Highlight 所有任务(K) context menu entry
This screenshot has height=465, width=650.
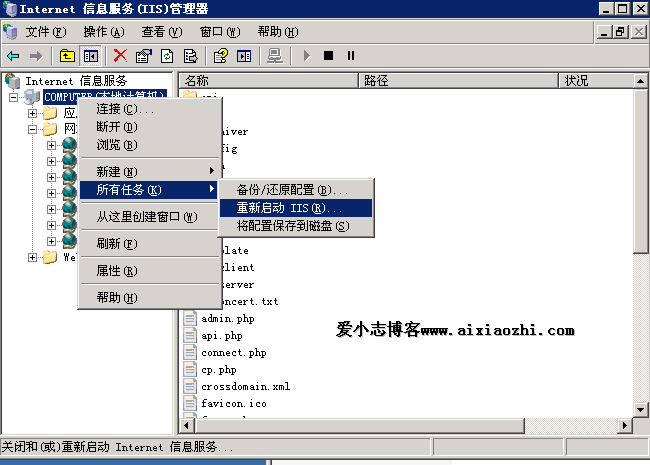(149, 190)
